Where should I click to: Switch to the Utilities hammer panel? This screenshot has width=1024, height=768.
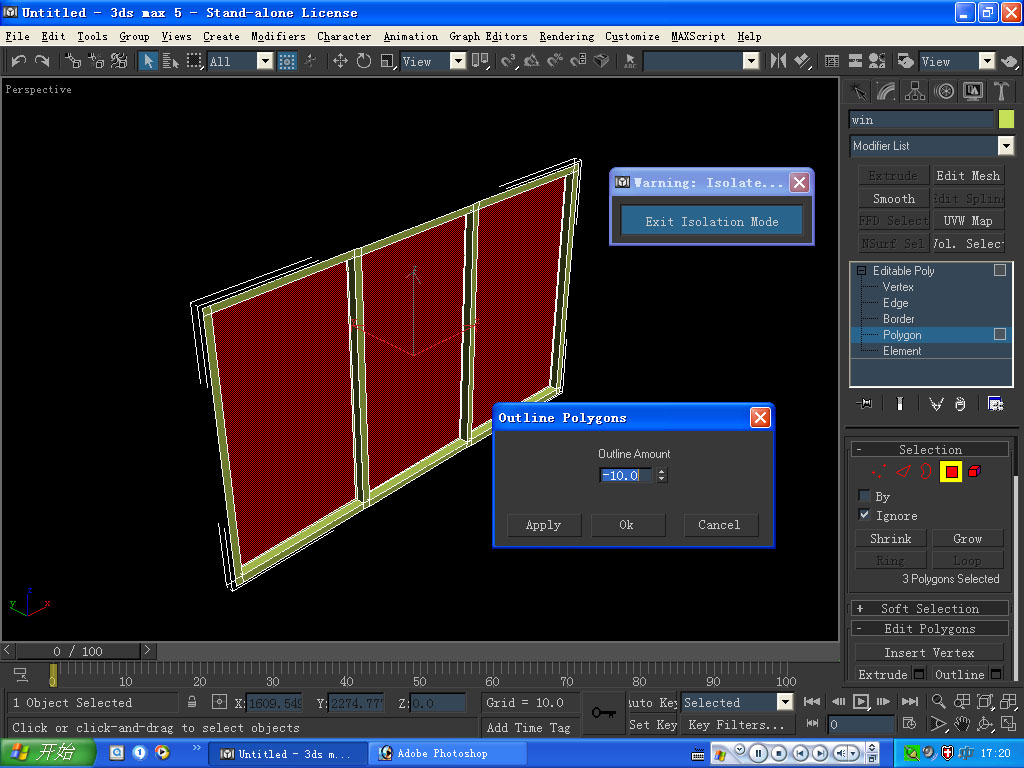point(1002,91)
